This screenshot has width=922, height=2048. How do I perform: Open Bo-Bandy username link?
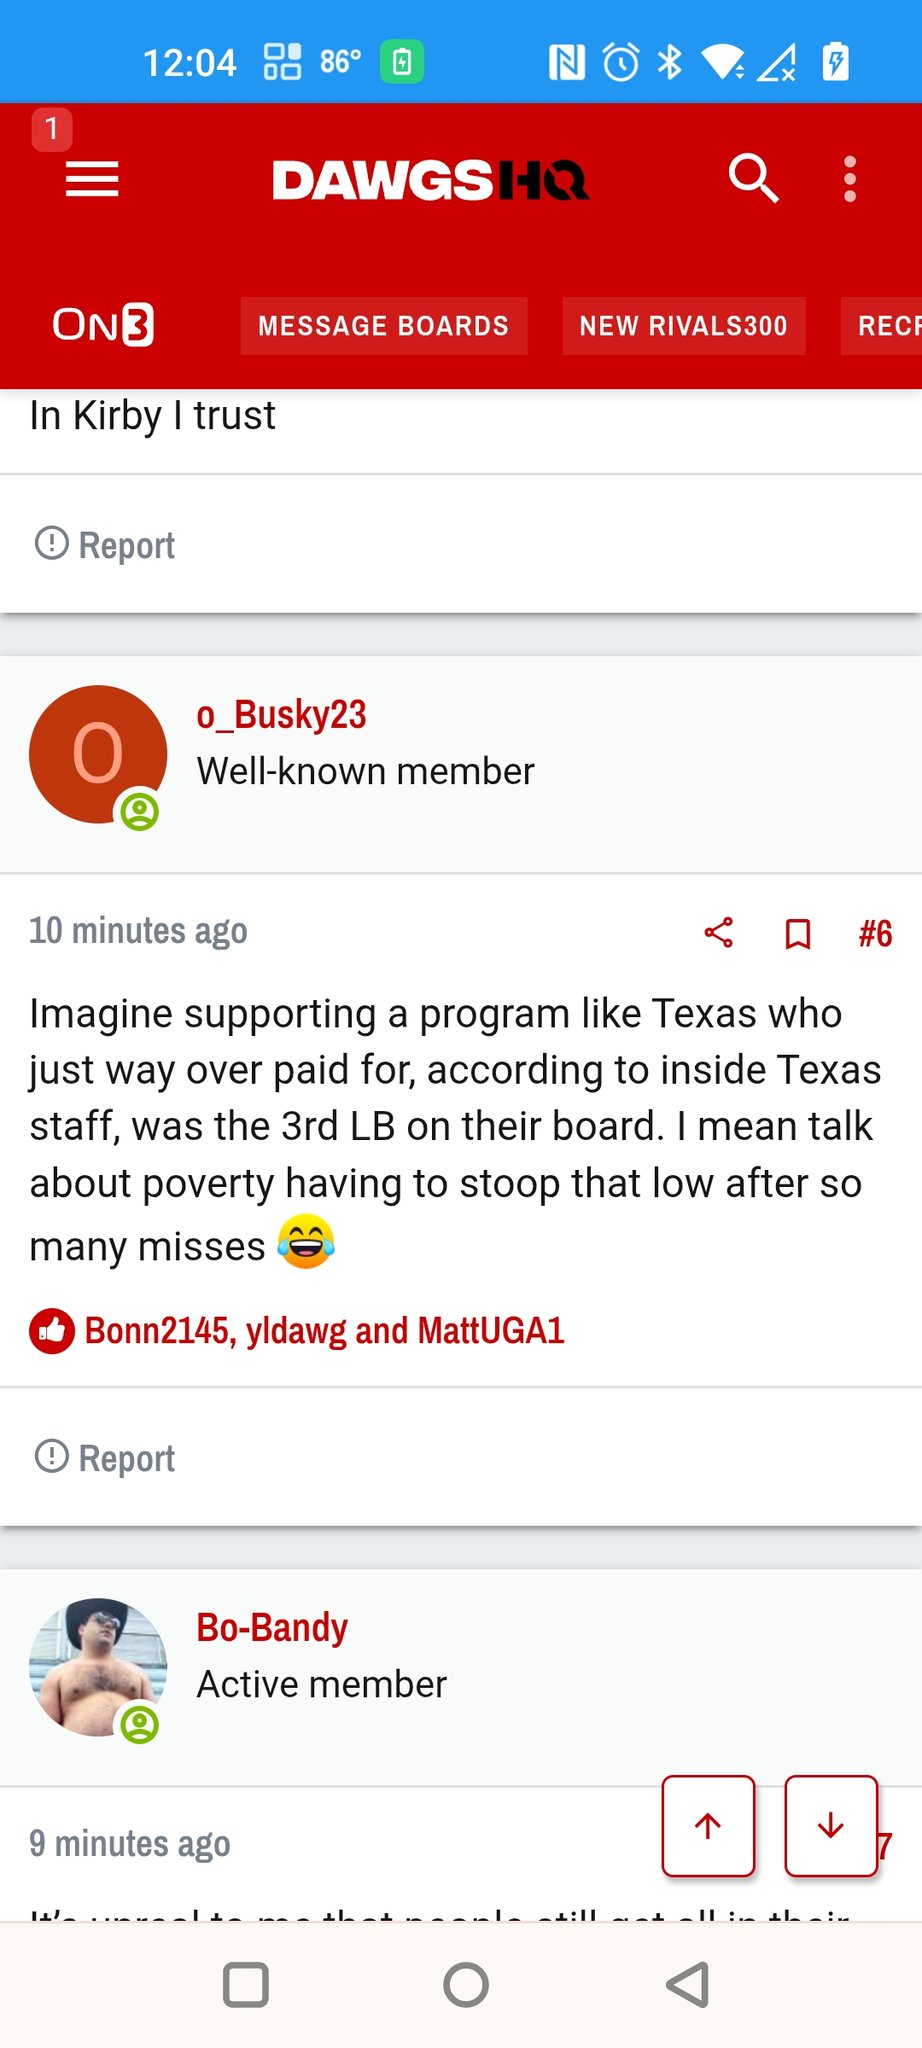[x=272, y=1628]
